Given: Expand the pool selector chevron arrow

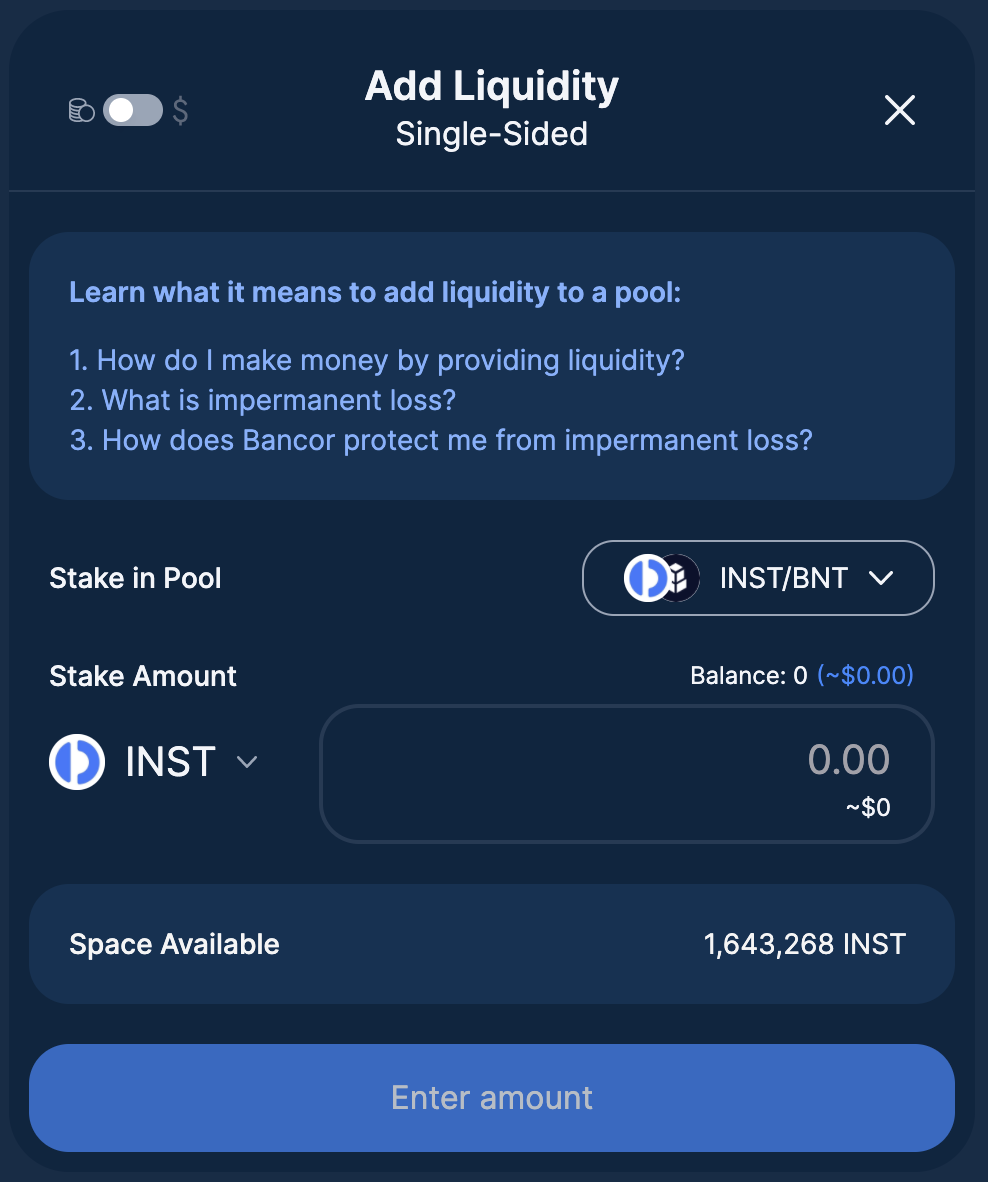Looking at the screenshot, I should tap(881, 578).
